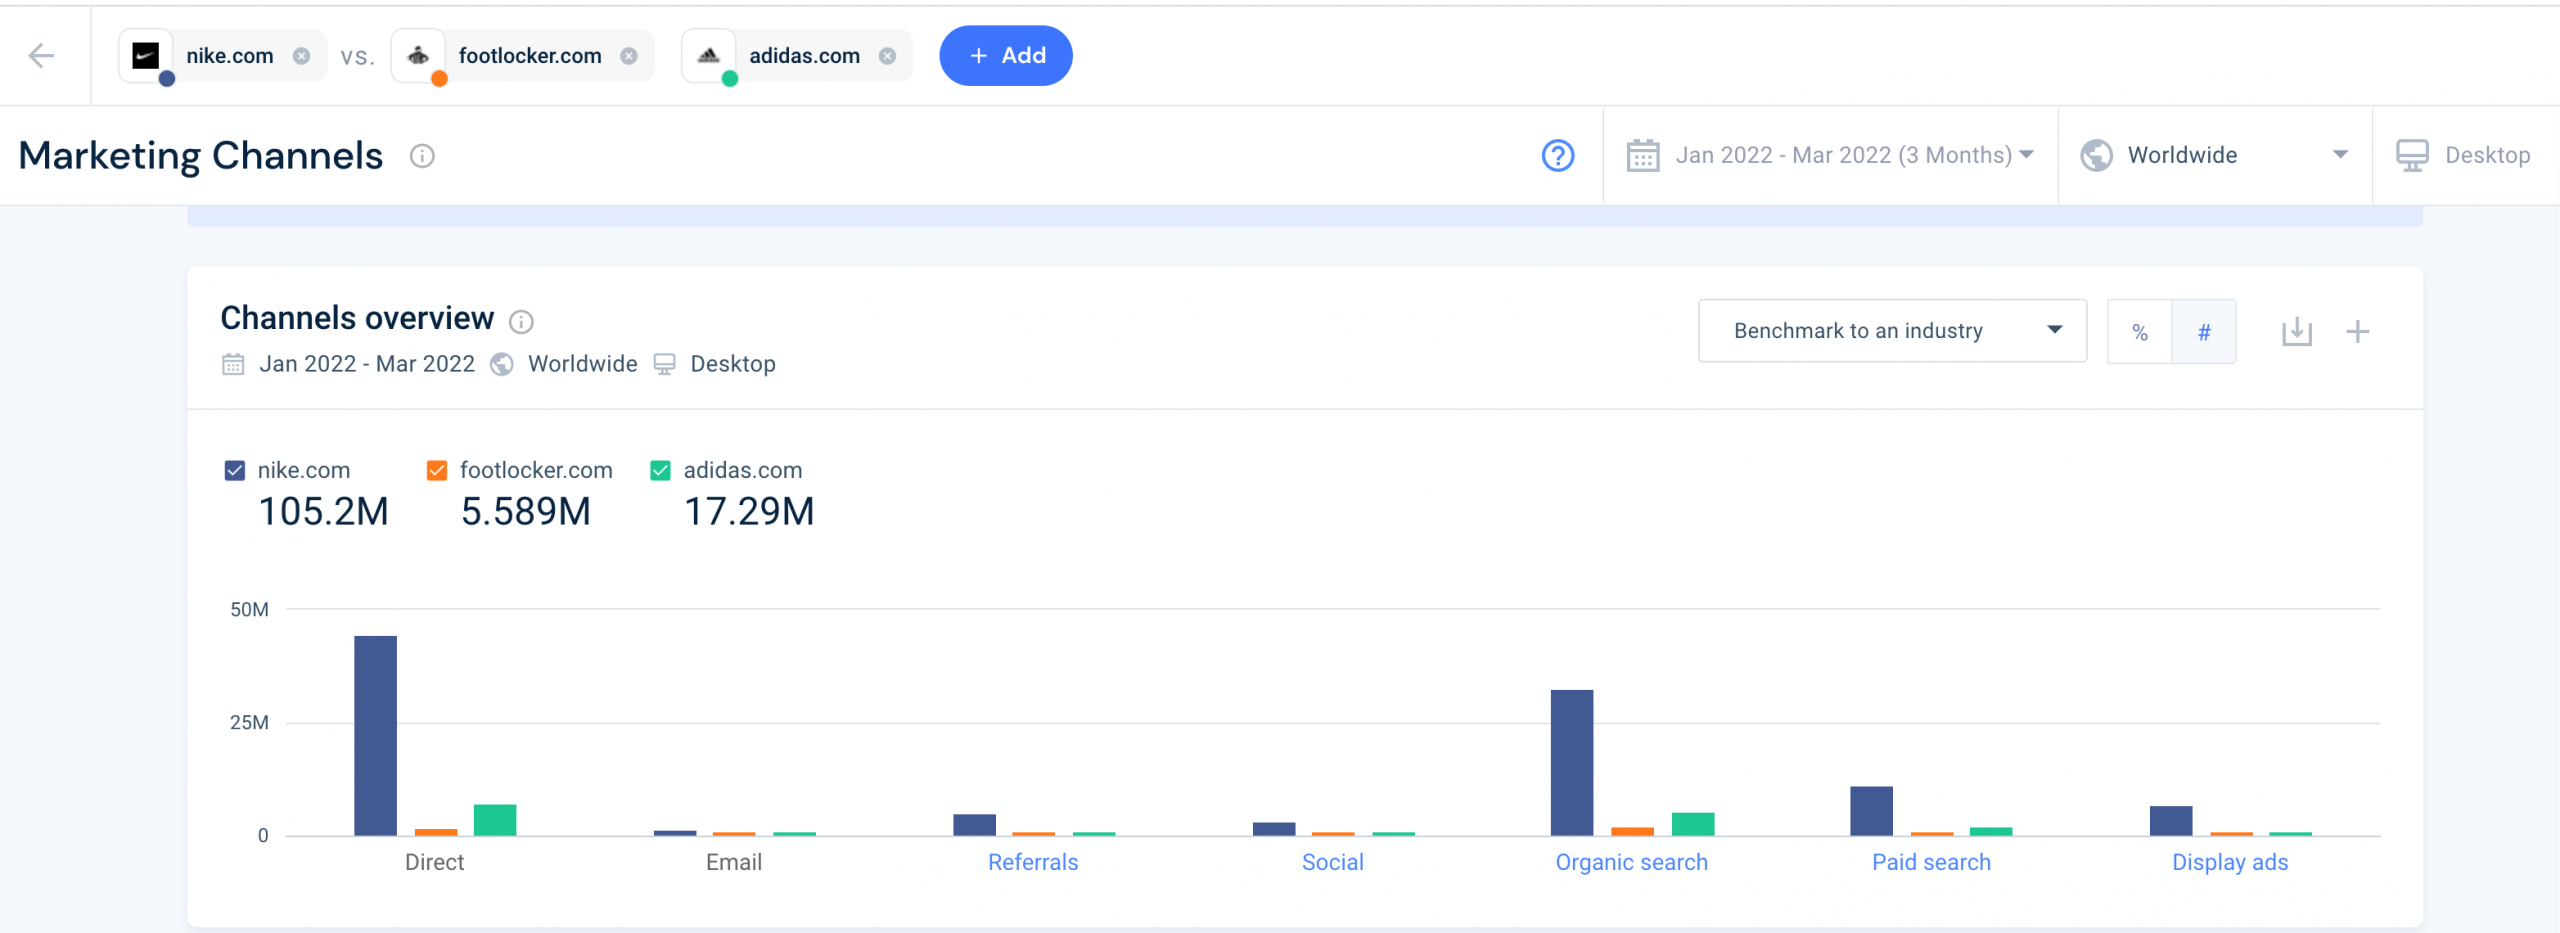
Task: Open info icon next to Marketing Channels
Action: coord(422,156)
